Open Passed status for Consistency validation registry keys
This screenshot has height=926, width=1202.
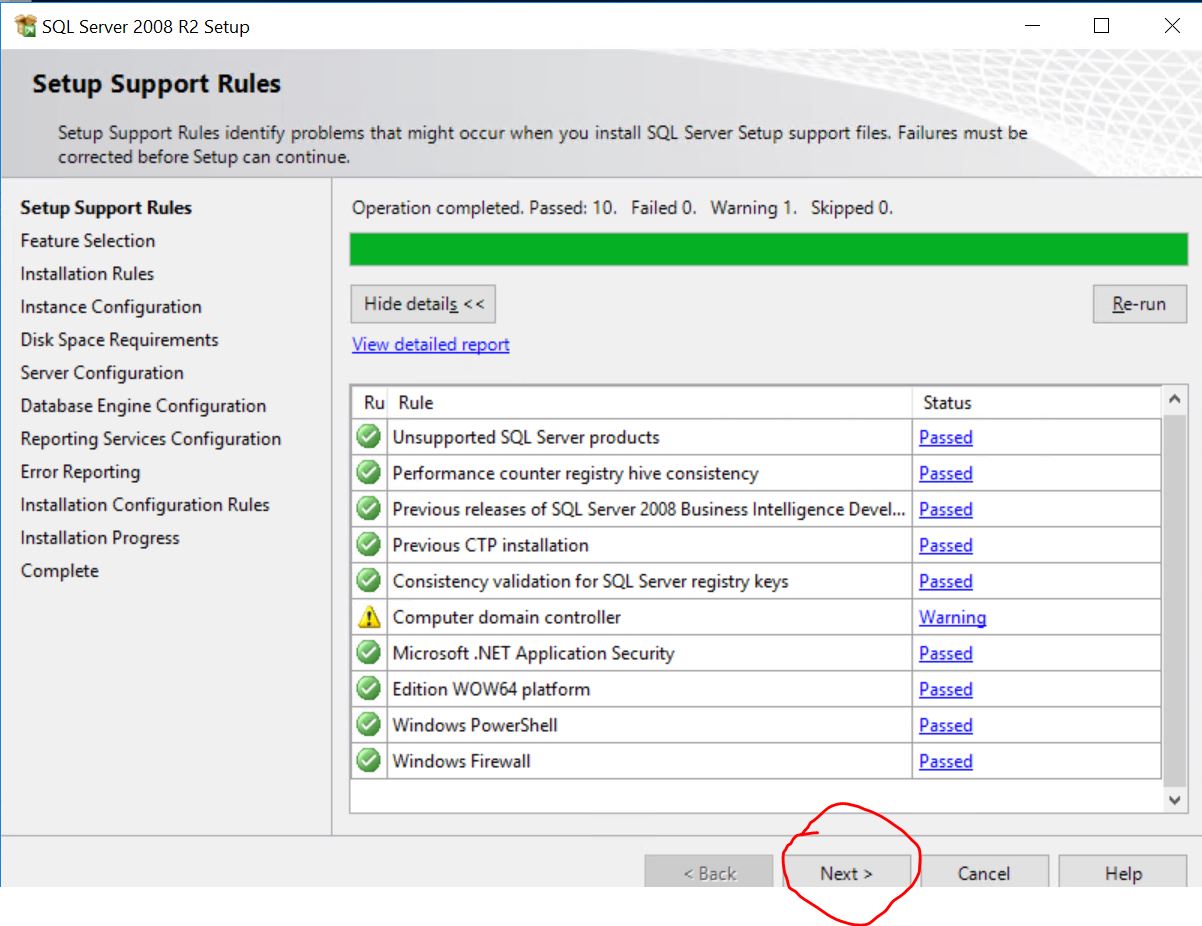[x=946, y=581]
